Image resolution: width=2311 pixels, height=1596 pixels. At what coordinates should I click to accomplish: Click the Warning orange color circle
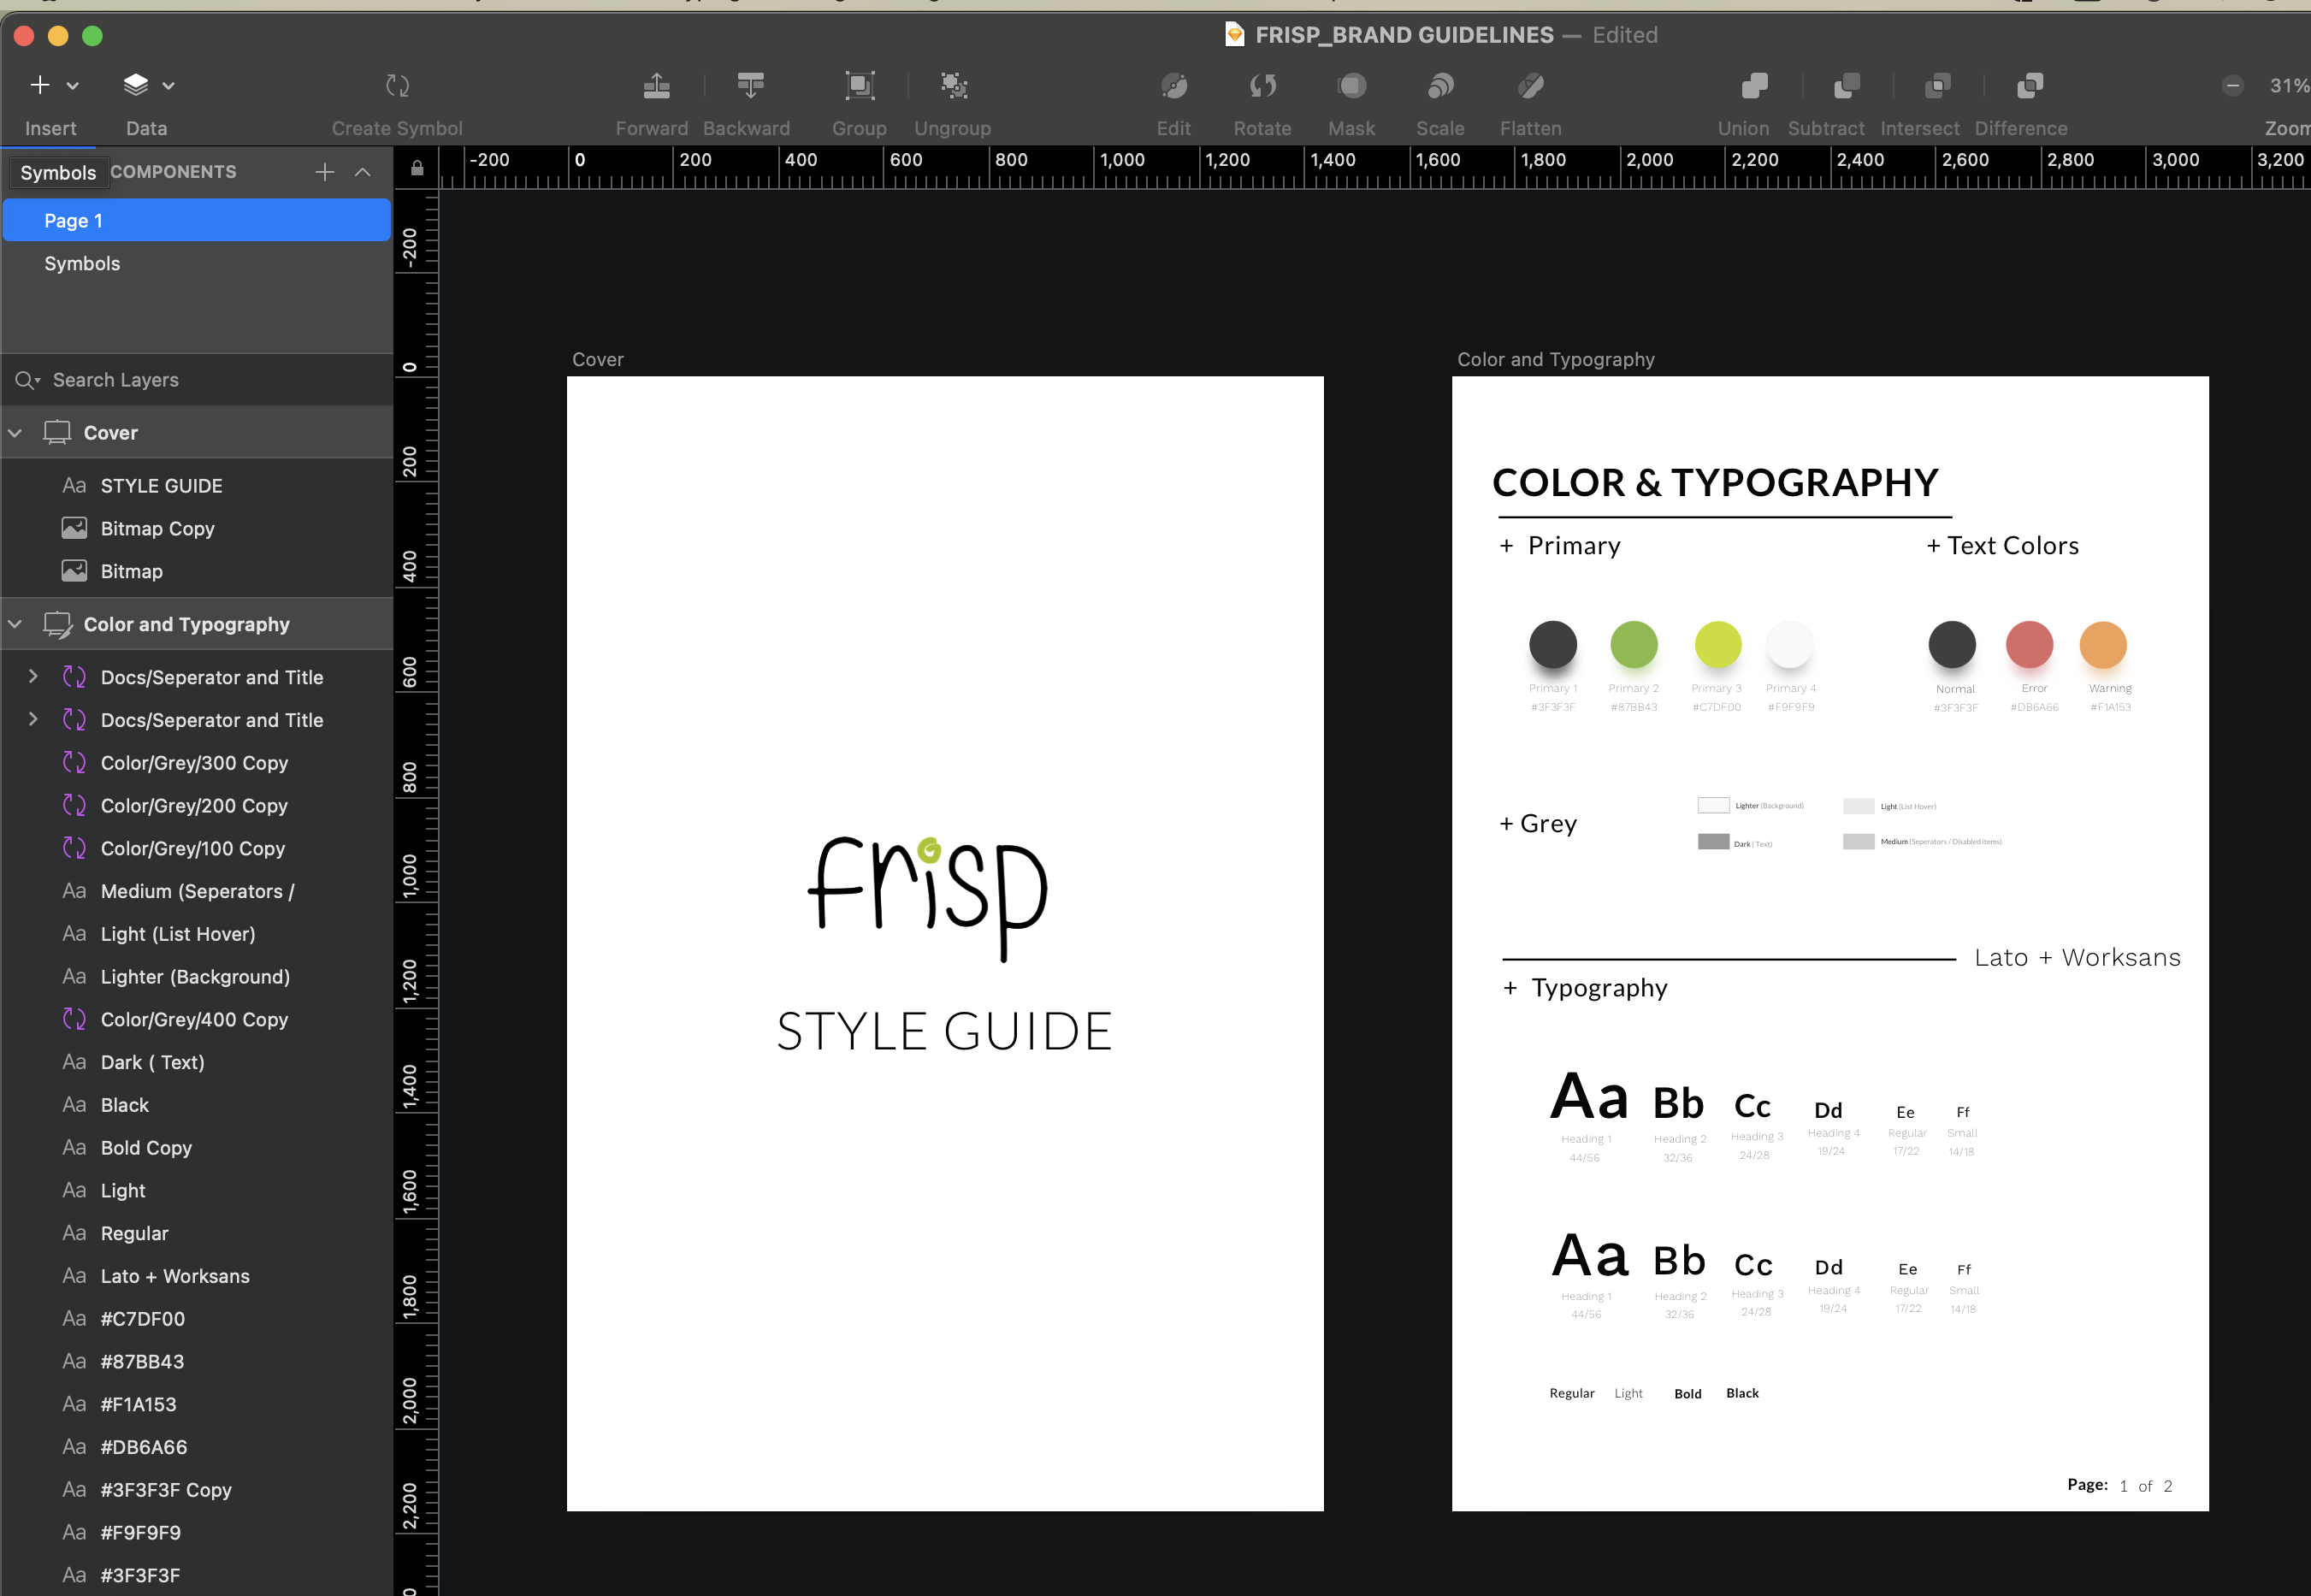tap(2103, 644)
